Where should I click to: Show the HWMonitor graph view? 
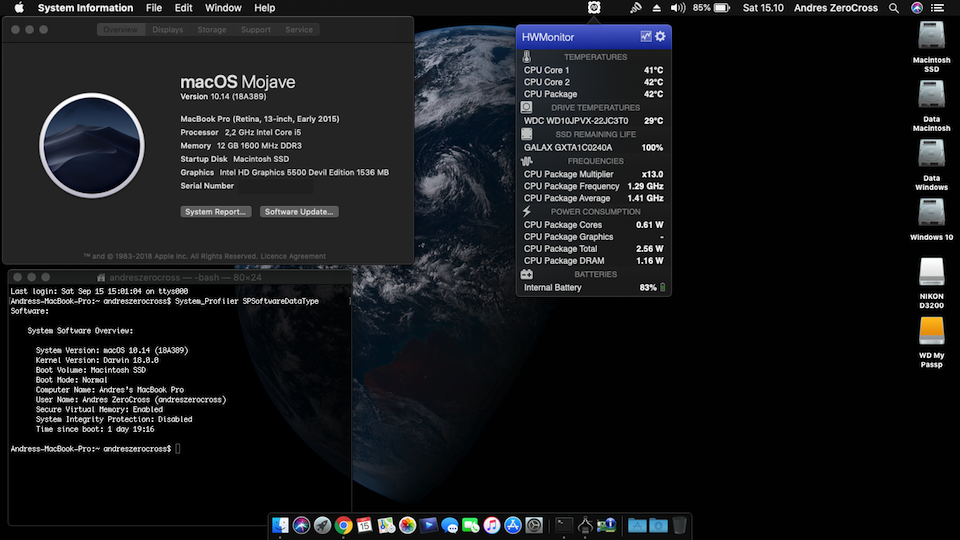pos(646,37)
